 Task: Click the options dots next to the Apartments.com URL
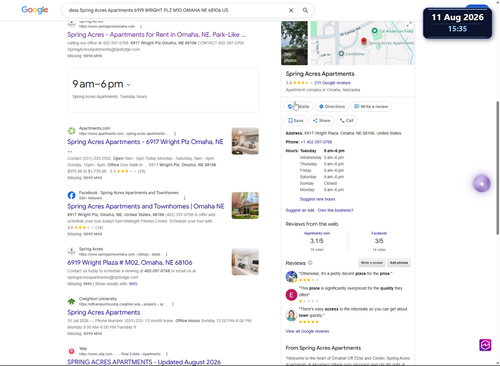(175, 134)
